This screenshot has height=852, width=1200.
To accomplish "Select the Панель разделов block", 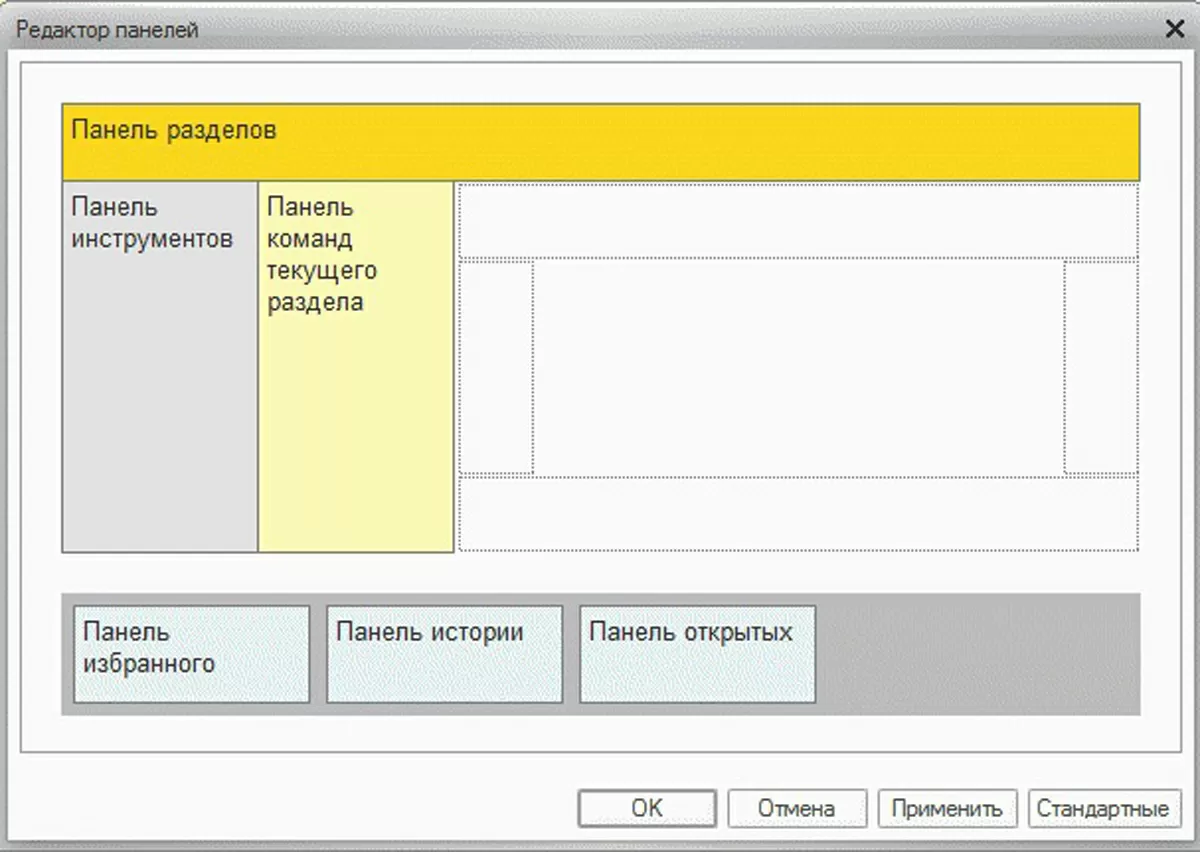I will (600, 142).
